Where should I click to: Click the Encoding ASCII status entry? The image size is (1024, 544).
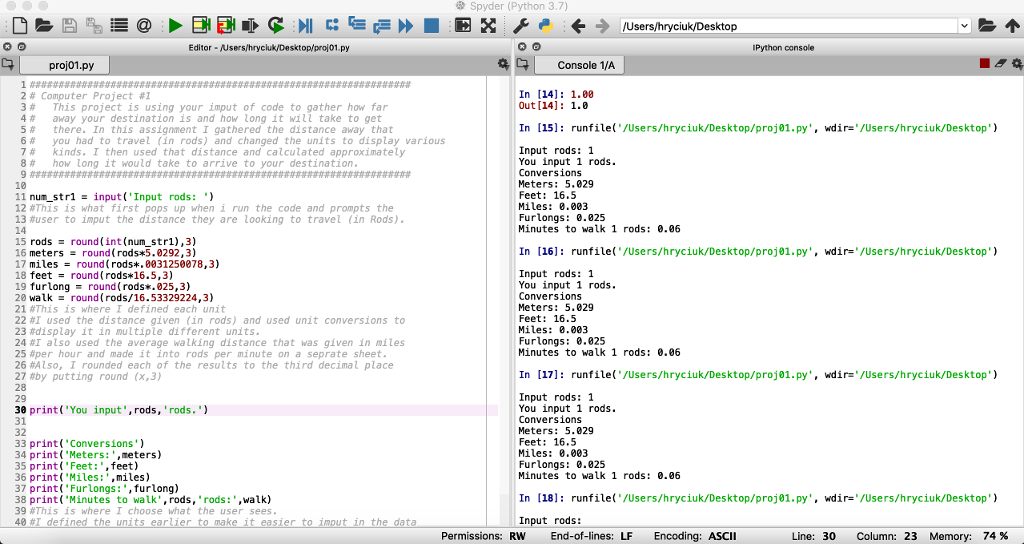[x=695, y=536]
